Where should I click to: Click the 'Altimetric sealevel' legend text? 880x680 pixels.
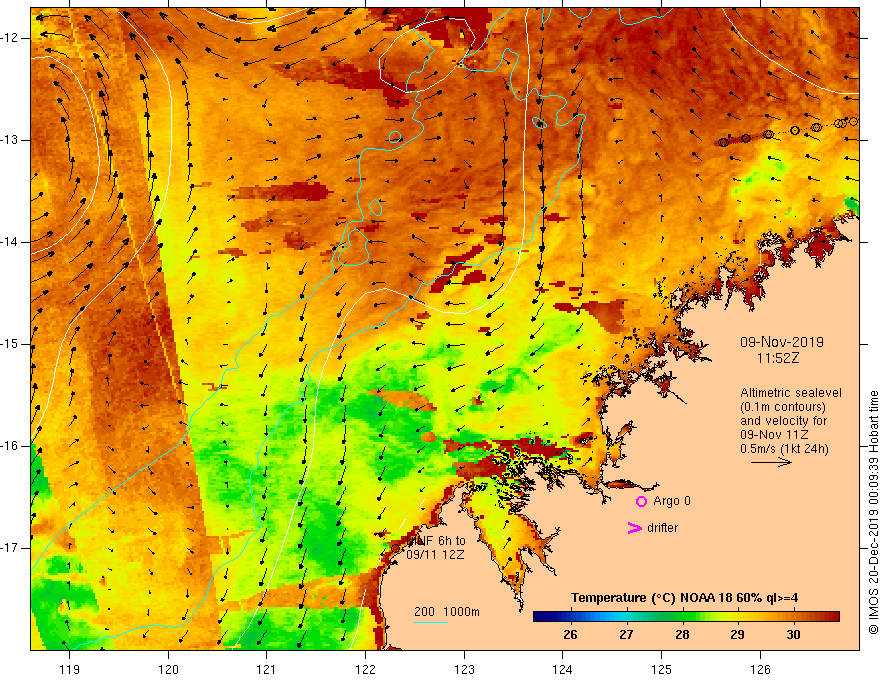(x=791, y=393)
